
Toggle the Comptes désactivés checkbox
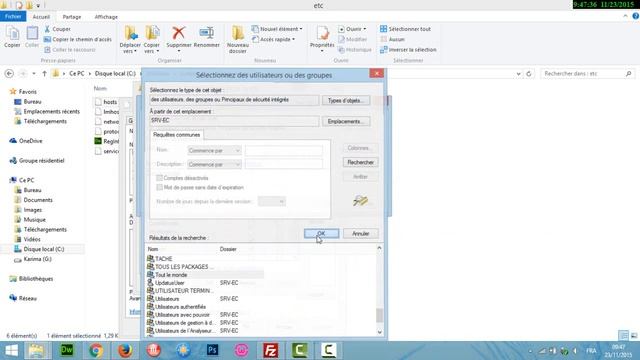point(160,178)
